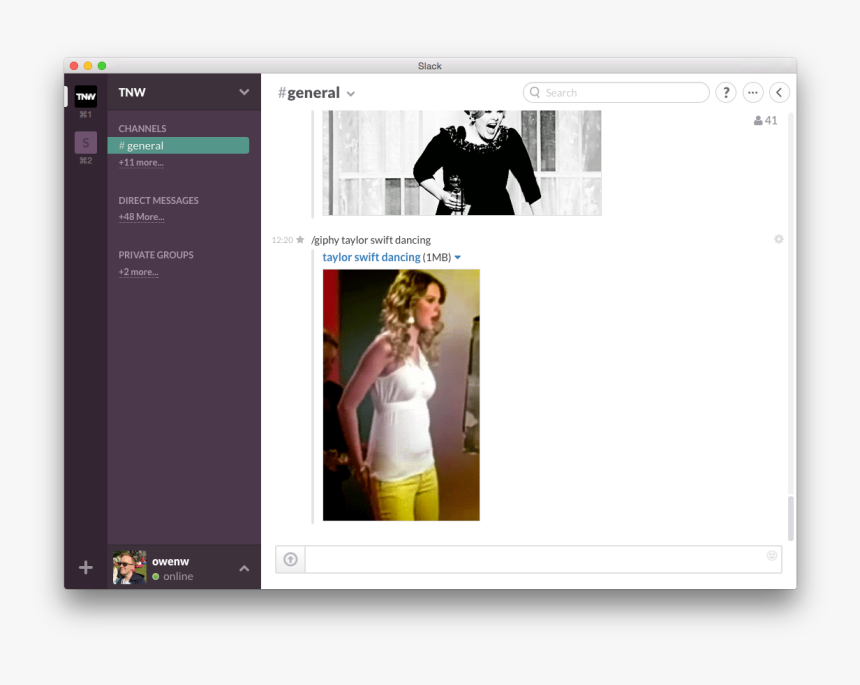Select the general channel in sidebar
Image resolution: width=860 pixels, height=685 pixels.
pos(178,145)
